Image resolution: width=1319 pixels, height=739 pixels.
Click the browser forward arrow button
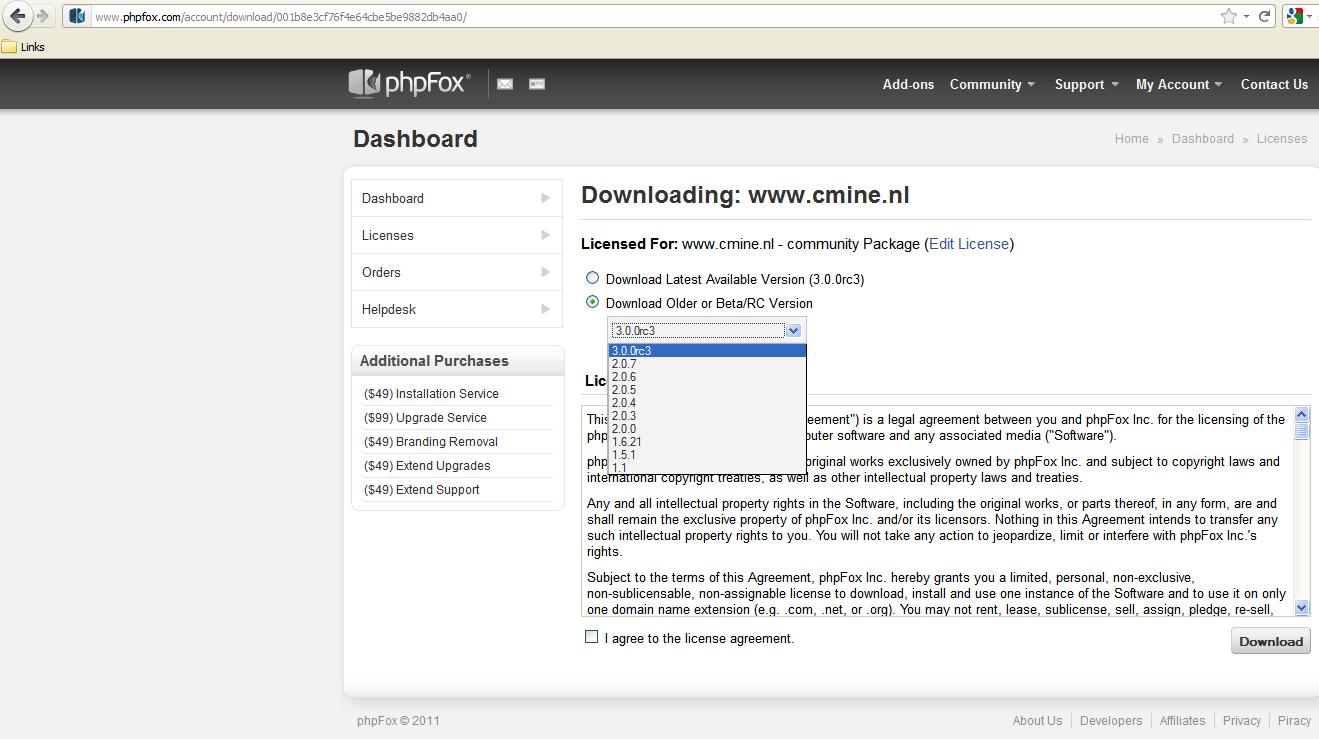tap(43, 16)
